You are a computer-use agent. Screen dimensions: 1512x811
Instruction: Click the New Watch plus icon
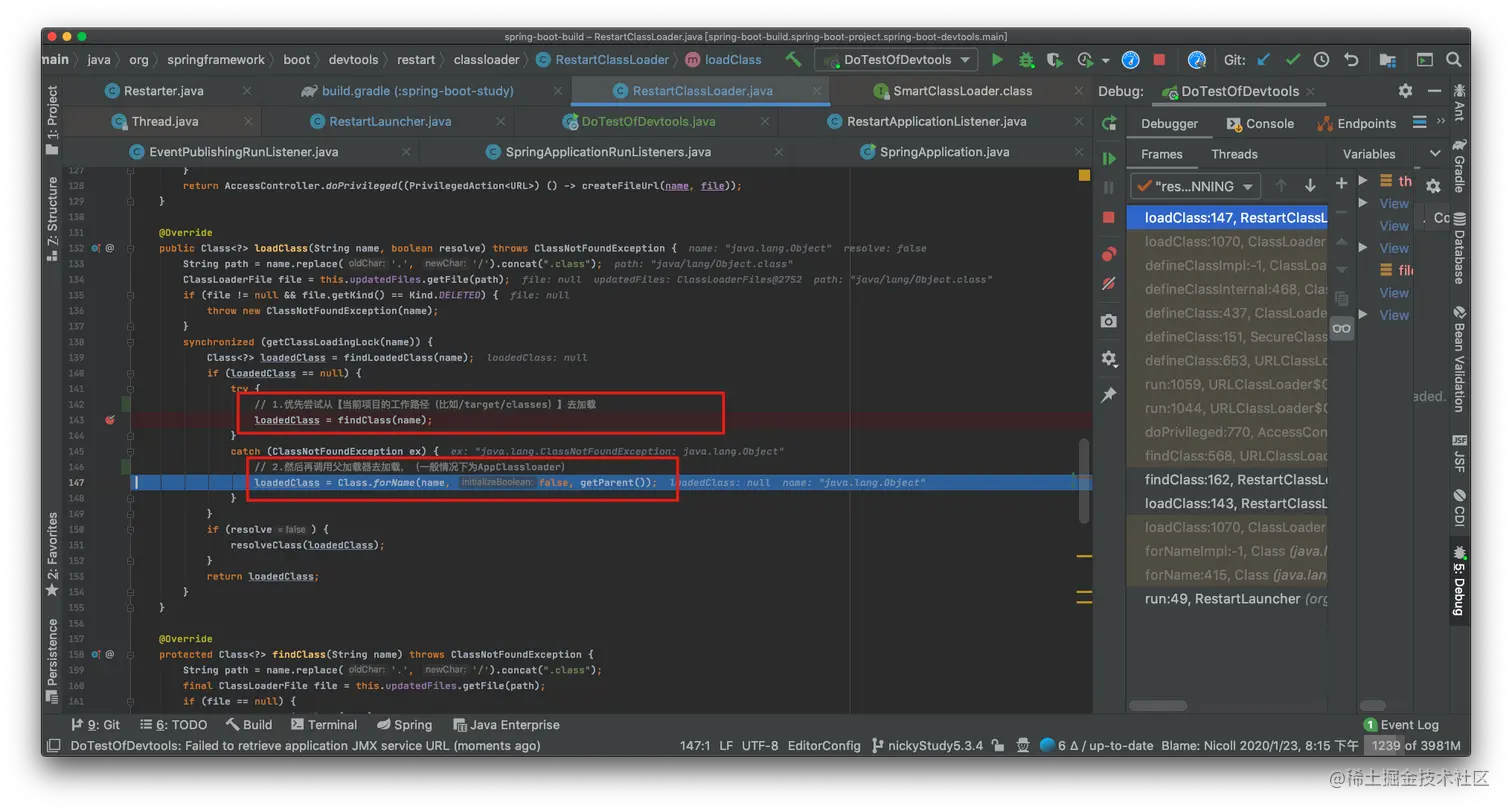[x=1342, y=184]
